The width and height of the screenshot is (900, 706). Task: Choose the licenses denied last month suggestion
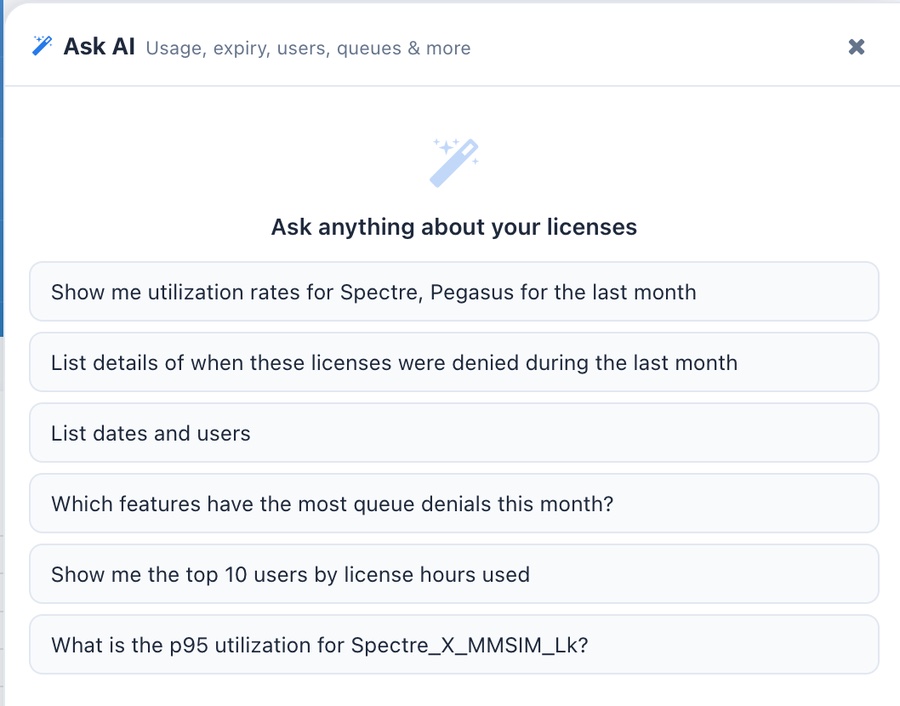pos(454,362)
